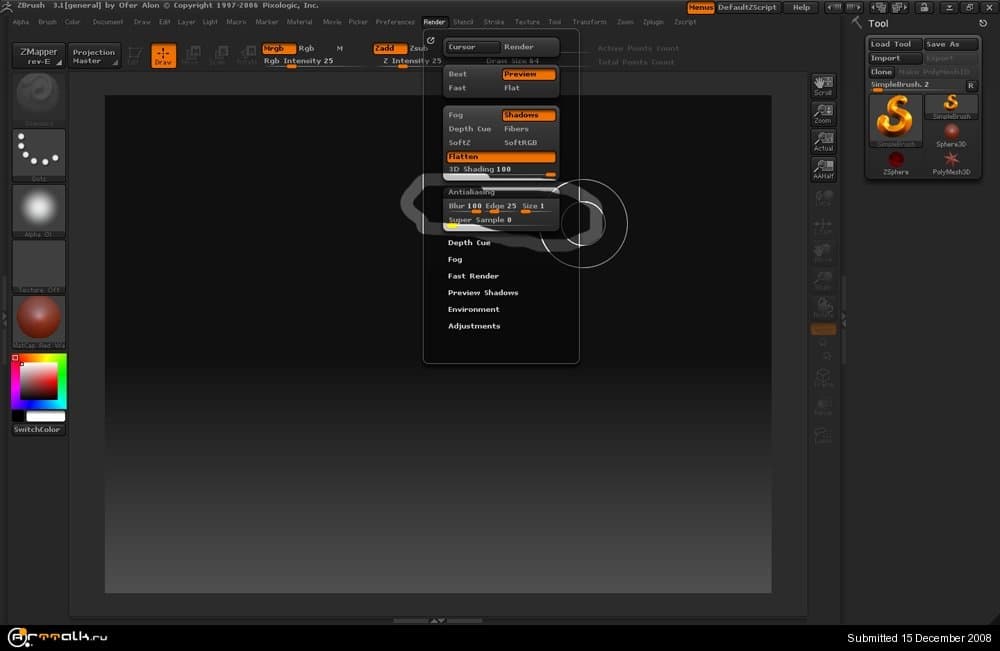The width and height of the screenshot is (1000, 651).
Task: Select the Sphere3D tool
Action: 951,132
